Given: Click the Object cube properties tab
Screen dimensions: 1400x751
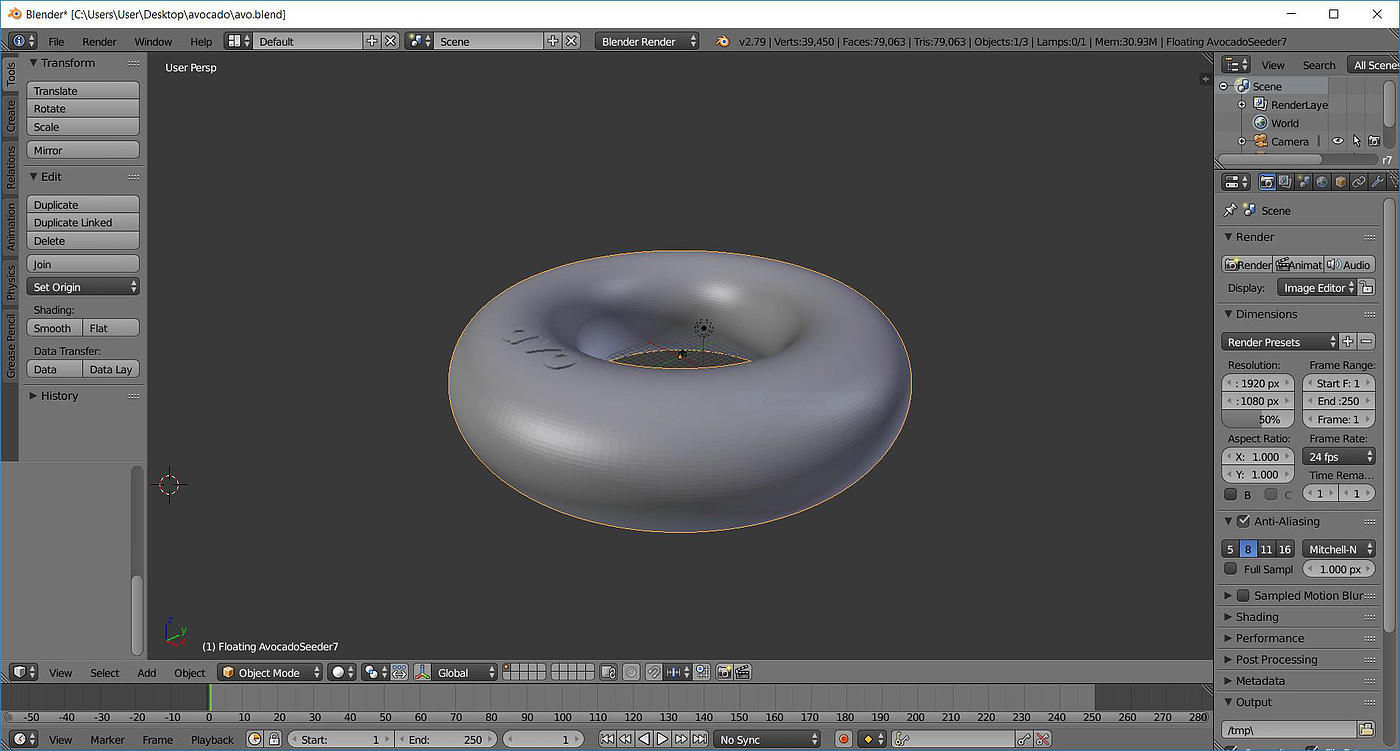Looking at the screenshot, I should click(x=1341, y=182).
